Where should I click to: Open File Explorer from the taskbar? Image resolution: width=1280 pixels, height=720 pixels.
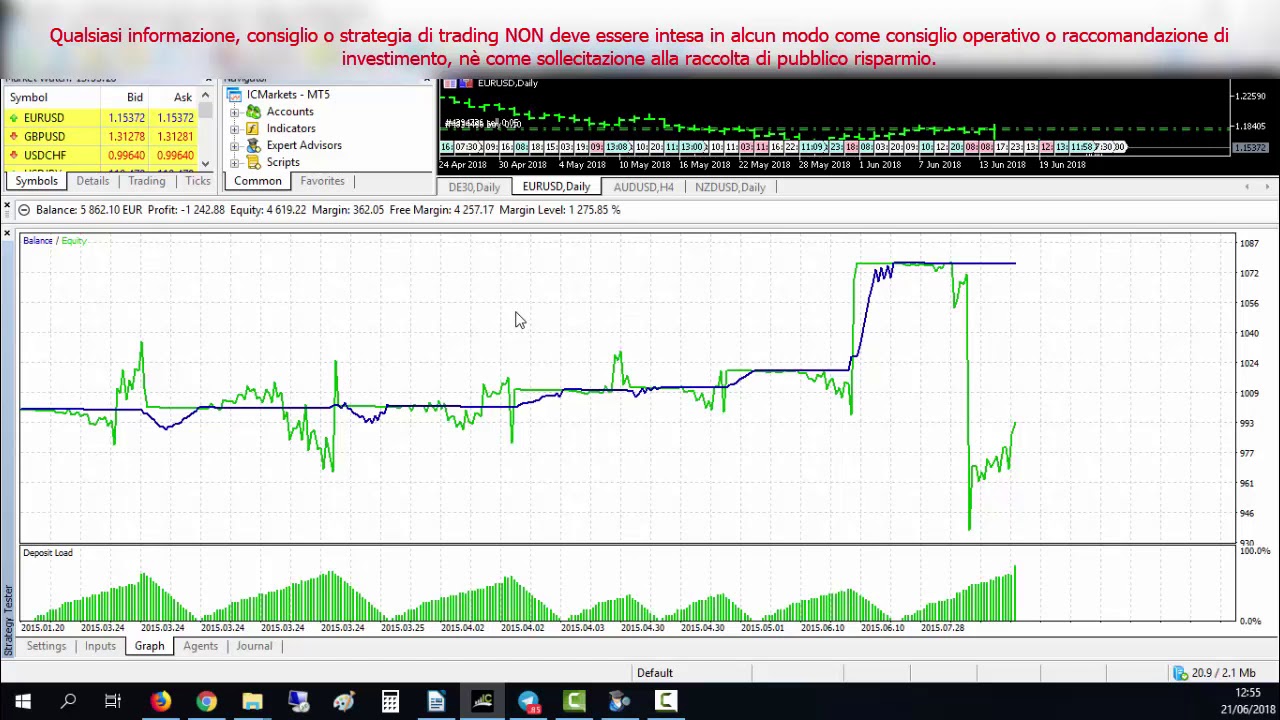pos(252,702)
